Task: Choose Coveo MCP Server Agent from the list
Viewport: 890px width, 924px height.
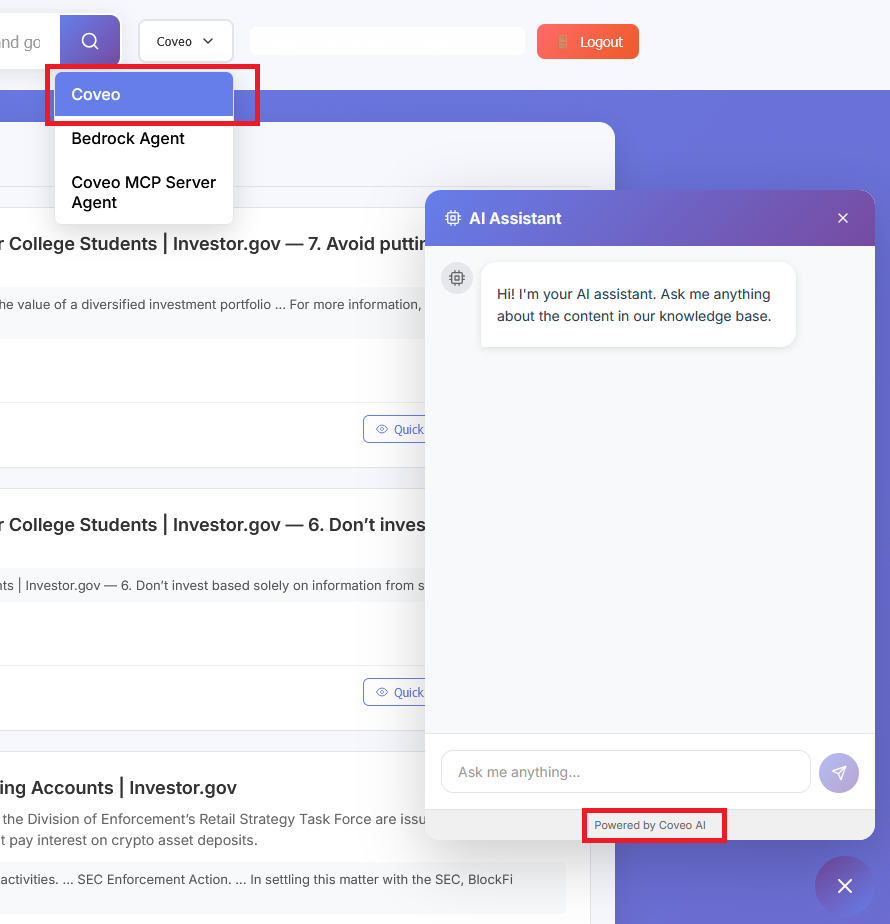Action: (x=143, y=192)
